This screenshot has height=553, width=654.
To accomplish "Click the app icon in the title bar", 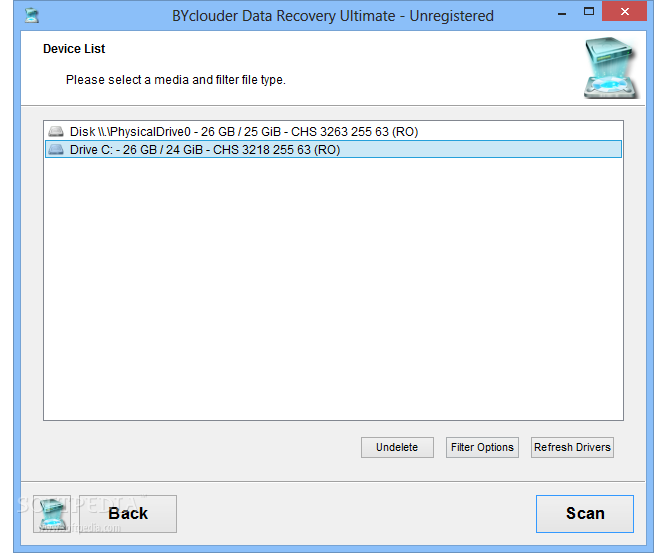I will pyautogui.click(x=32, y=15).
